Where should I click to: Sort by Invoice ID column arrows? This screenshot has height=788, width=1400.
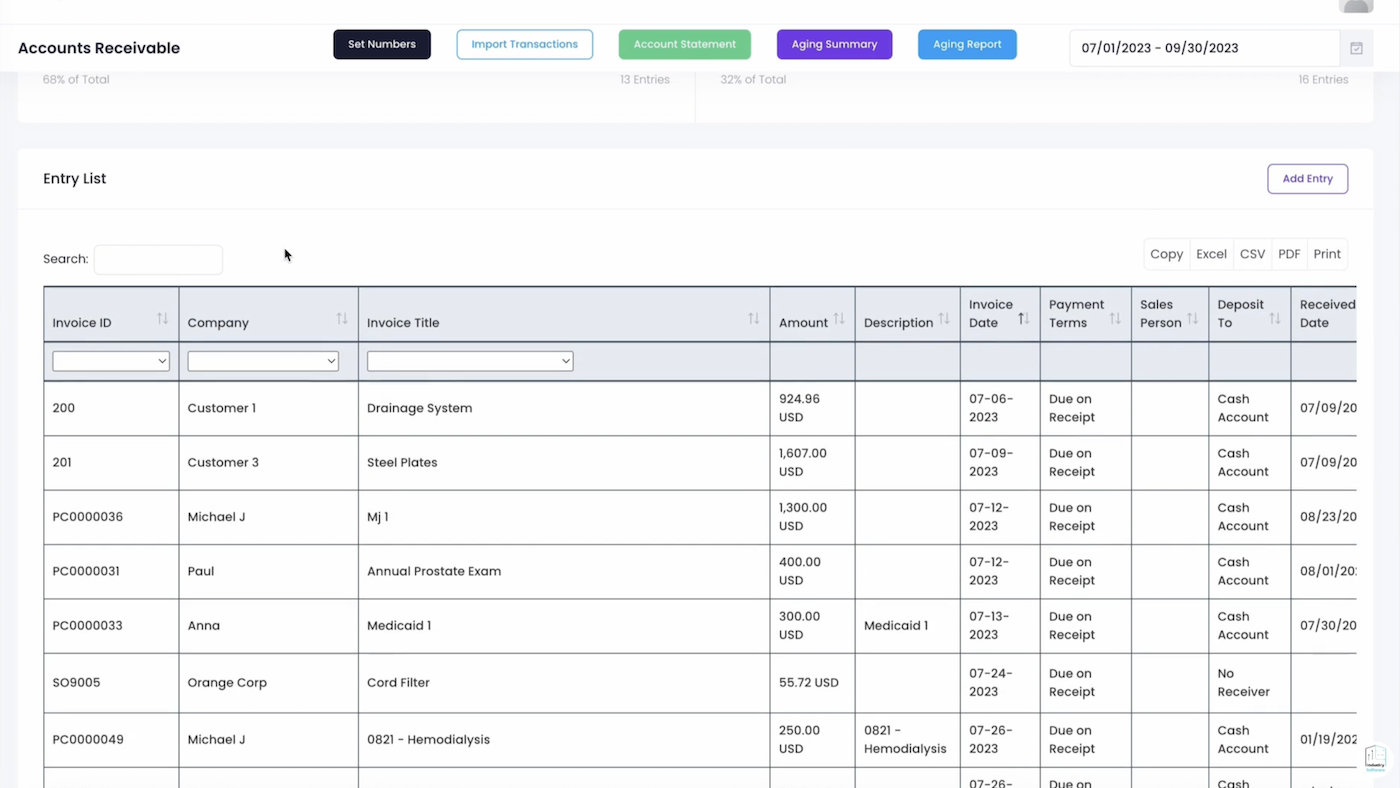162,319
